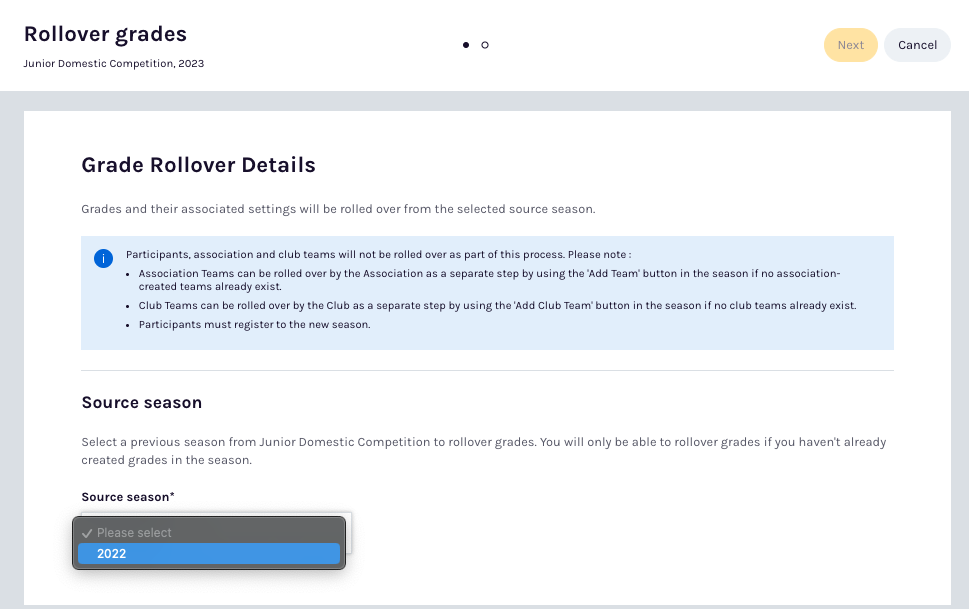The height and width of the screenshot is (609, 969).
Task: Click 'Participants must register to the new season'
Action: (x=254, y=325)
